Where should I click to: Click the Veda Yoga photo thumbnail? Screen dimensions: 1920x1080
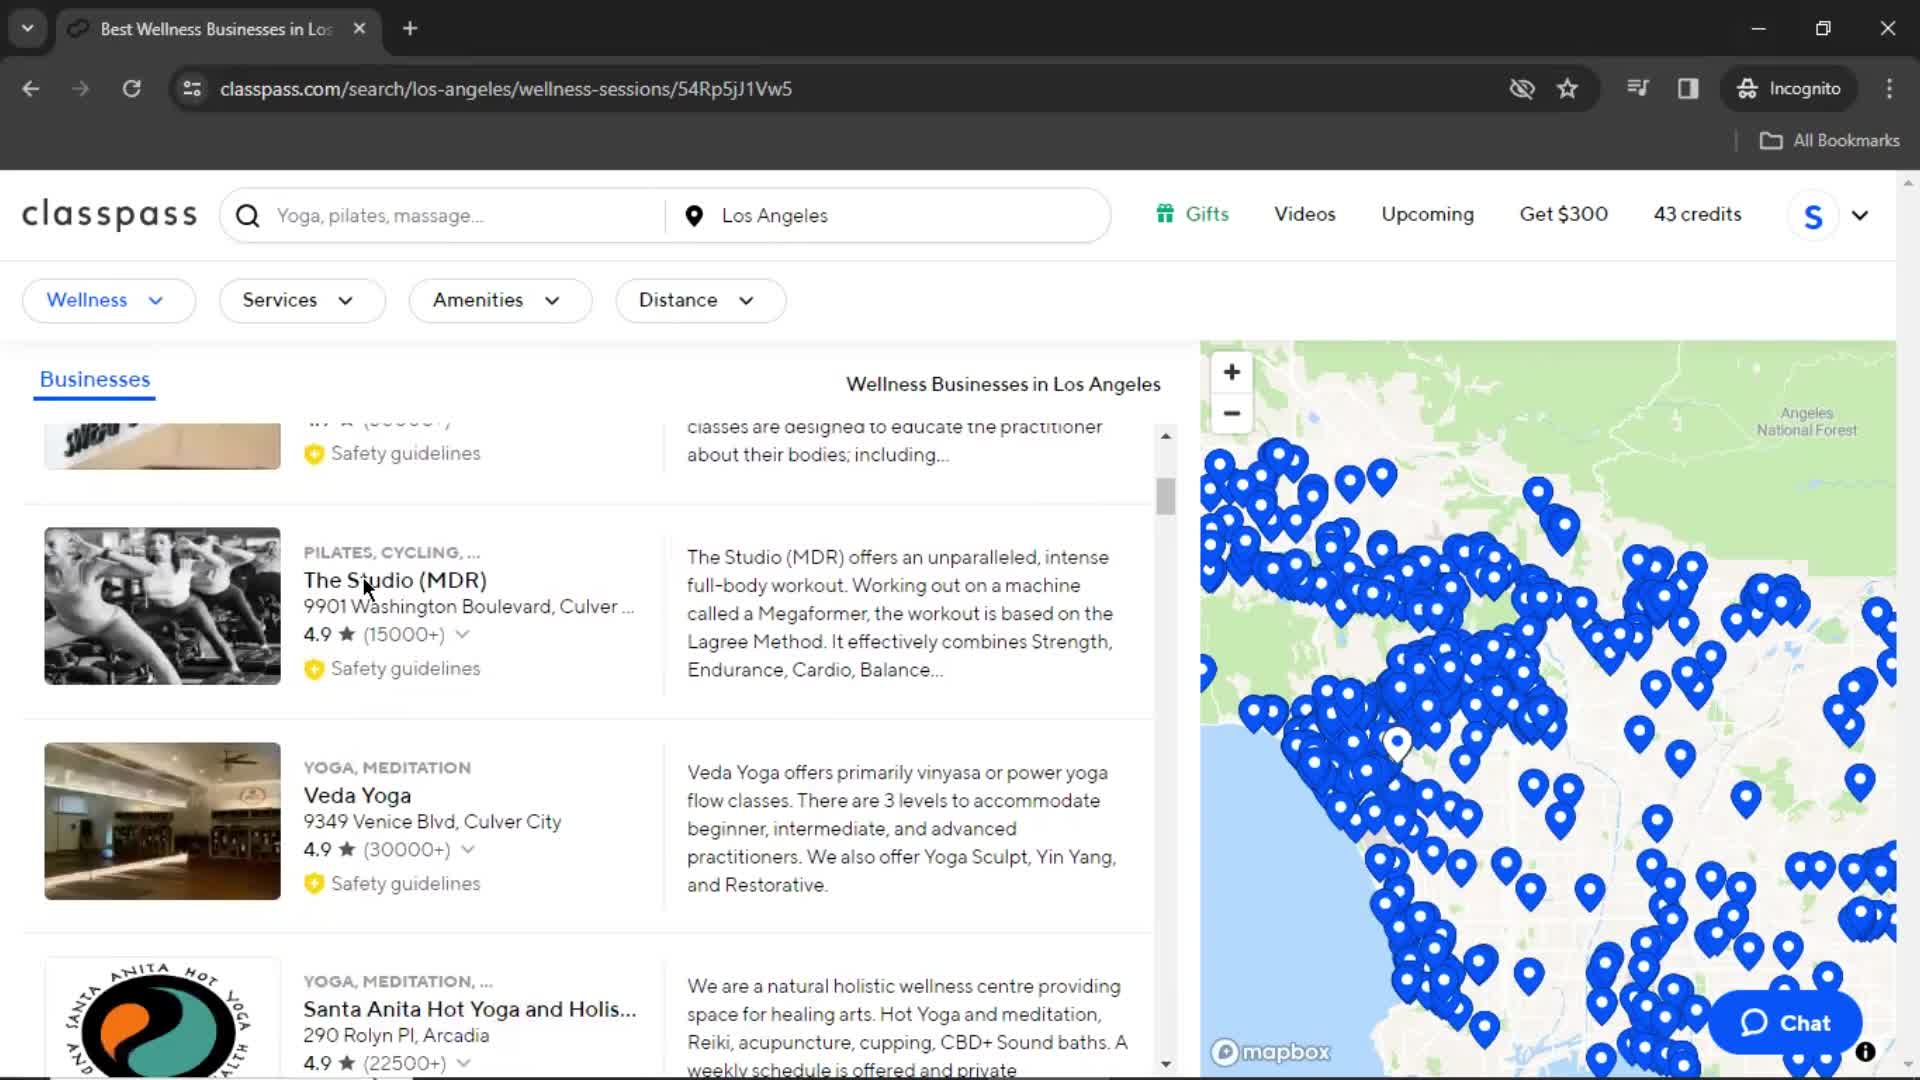click(x=162, y=821)
